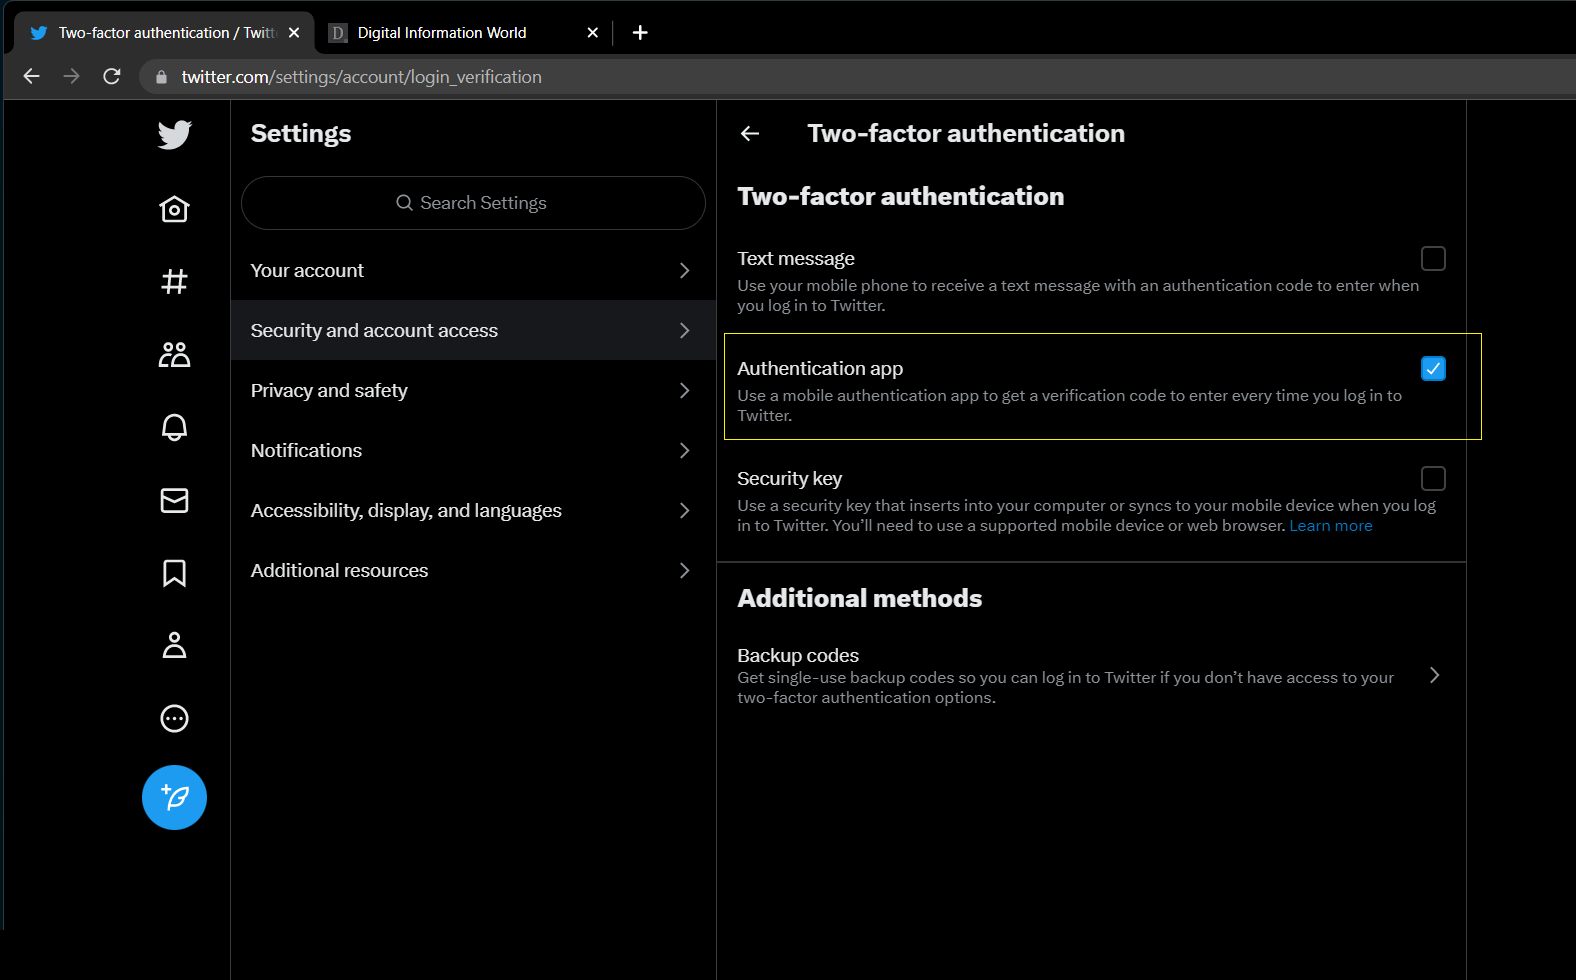Open Notifications bell icon

(174, 427)
